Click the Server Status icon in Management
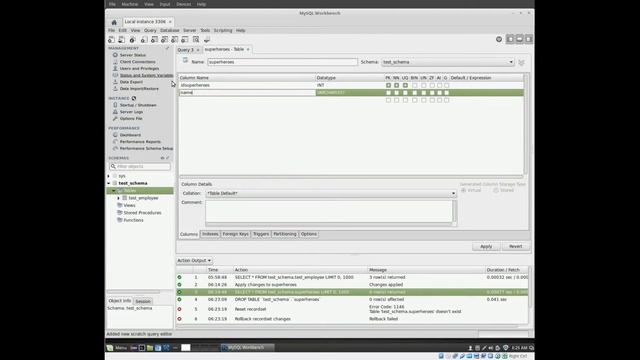Viewport: 640px width, 360px height. (x=115, y=55)
